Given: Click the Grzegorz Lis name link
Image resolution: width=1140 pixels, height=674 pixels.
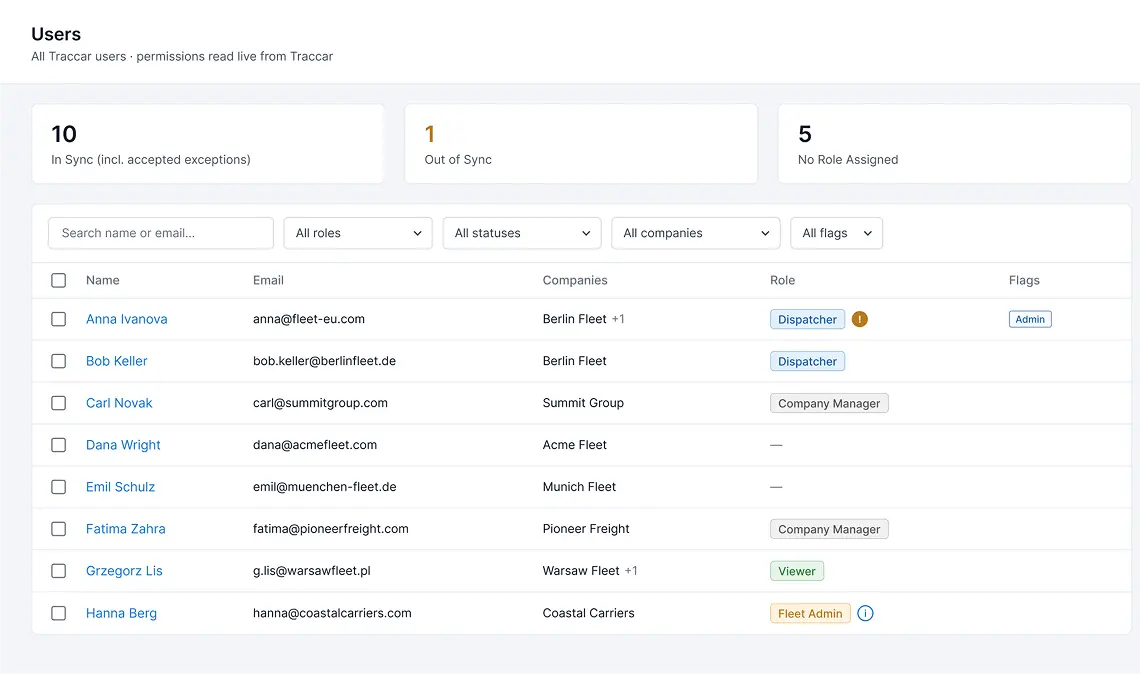Looking at the screenshot, I should click(124, 571).
